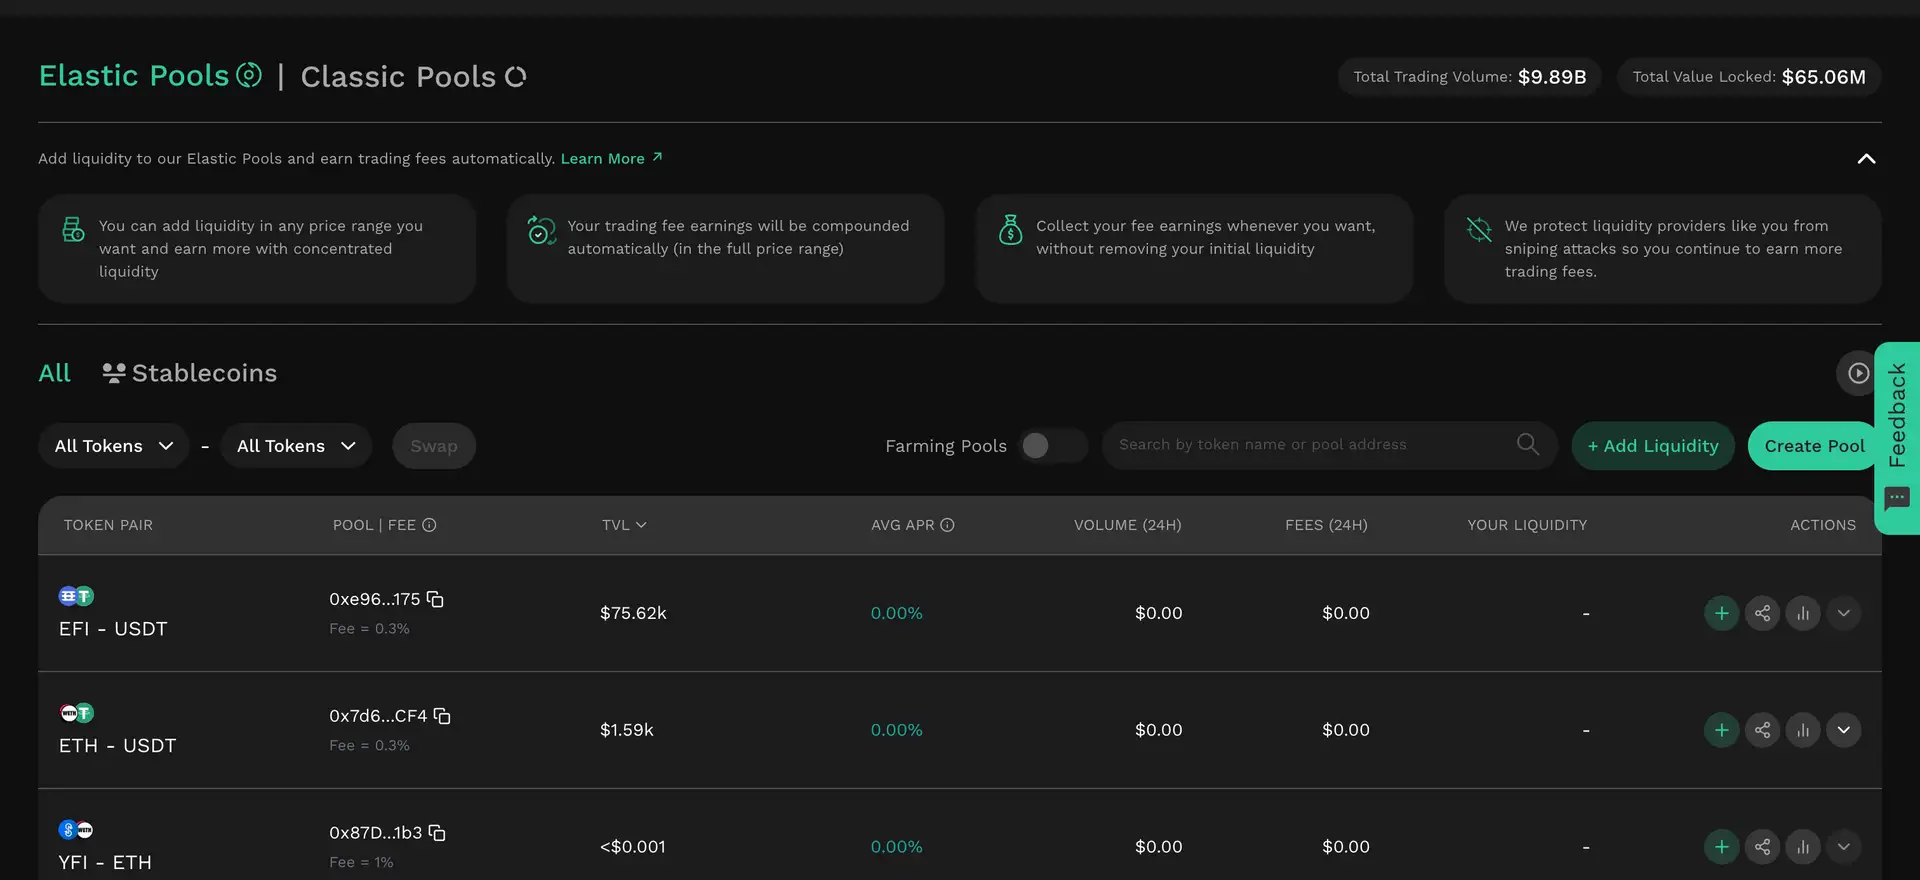
Task: Expand the ETH - USDT pool row
Action: point(1843,730)
